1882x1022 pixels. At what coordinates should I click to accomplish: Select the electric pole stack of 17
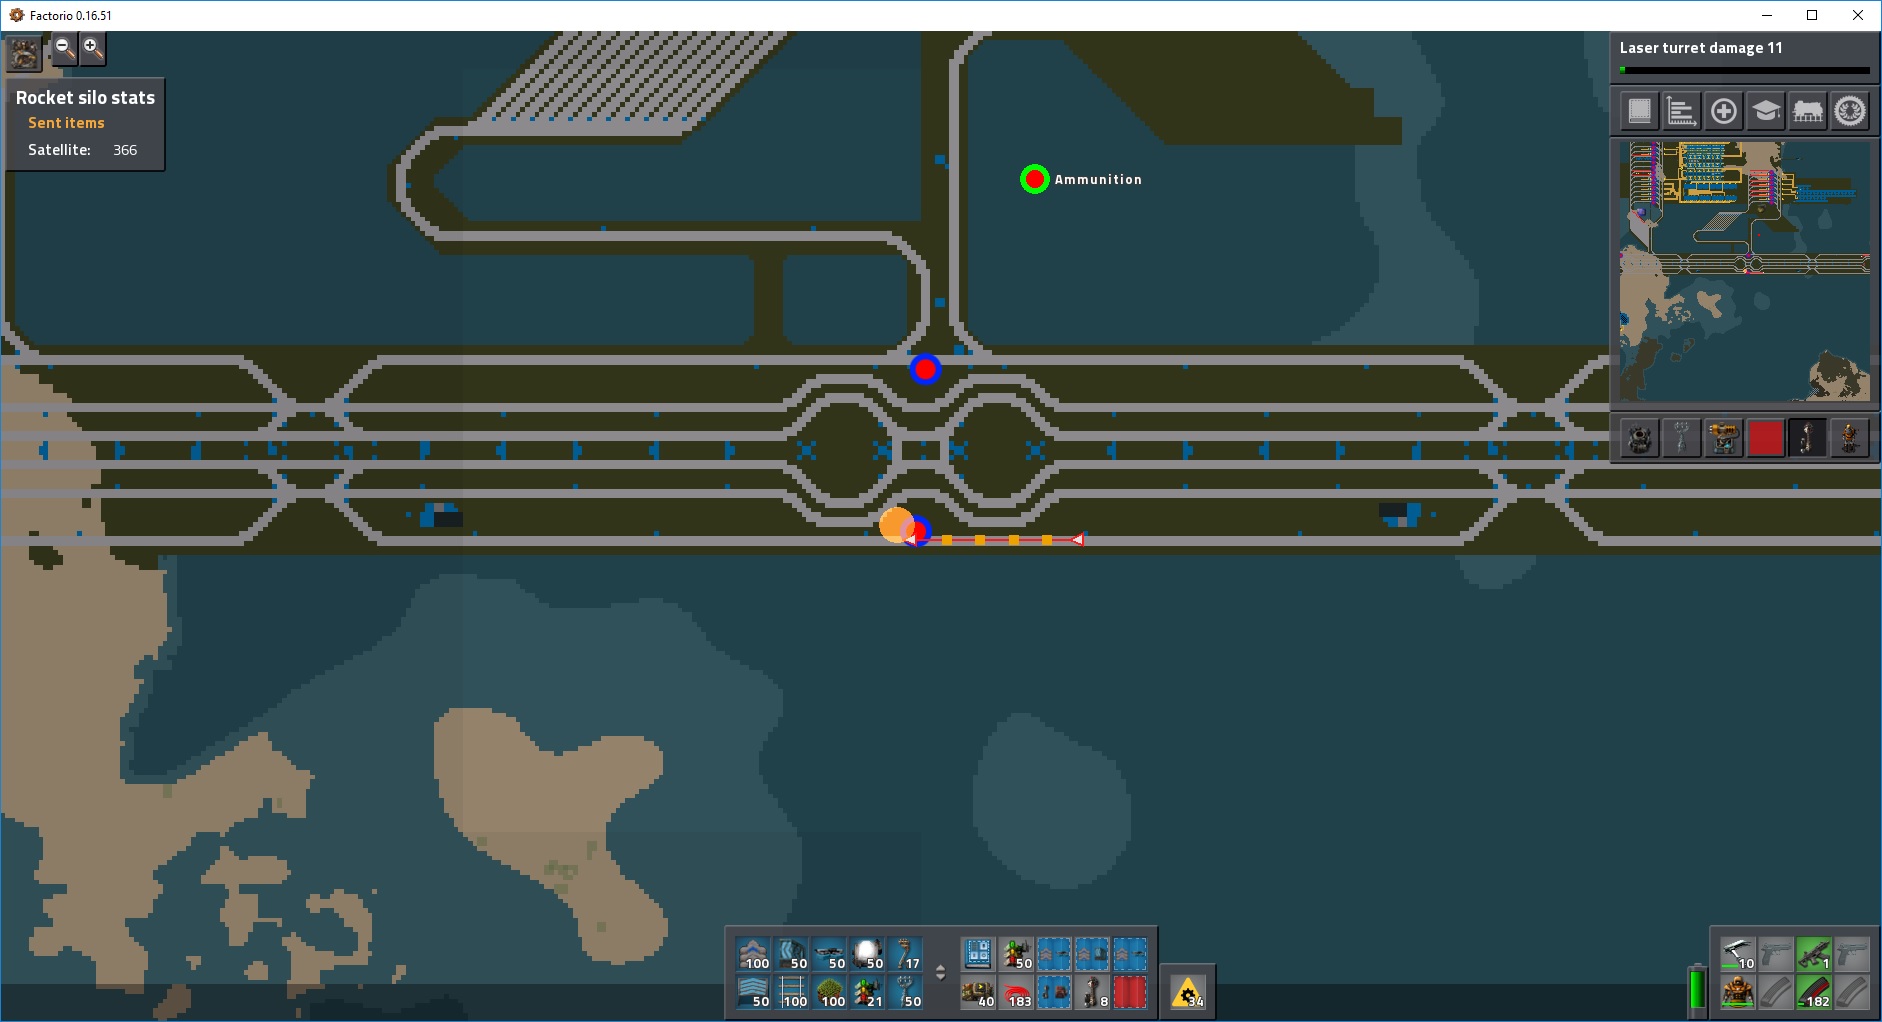906,954
